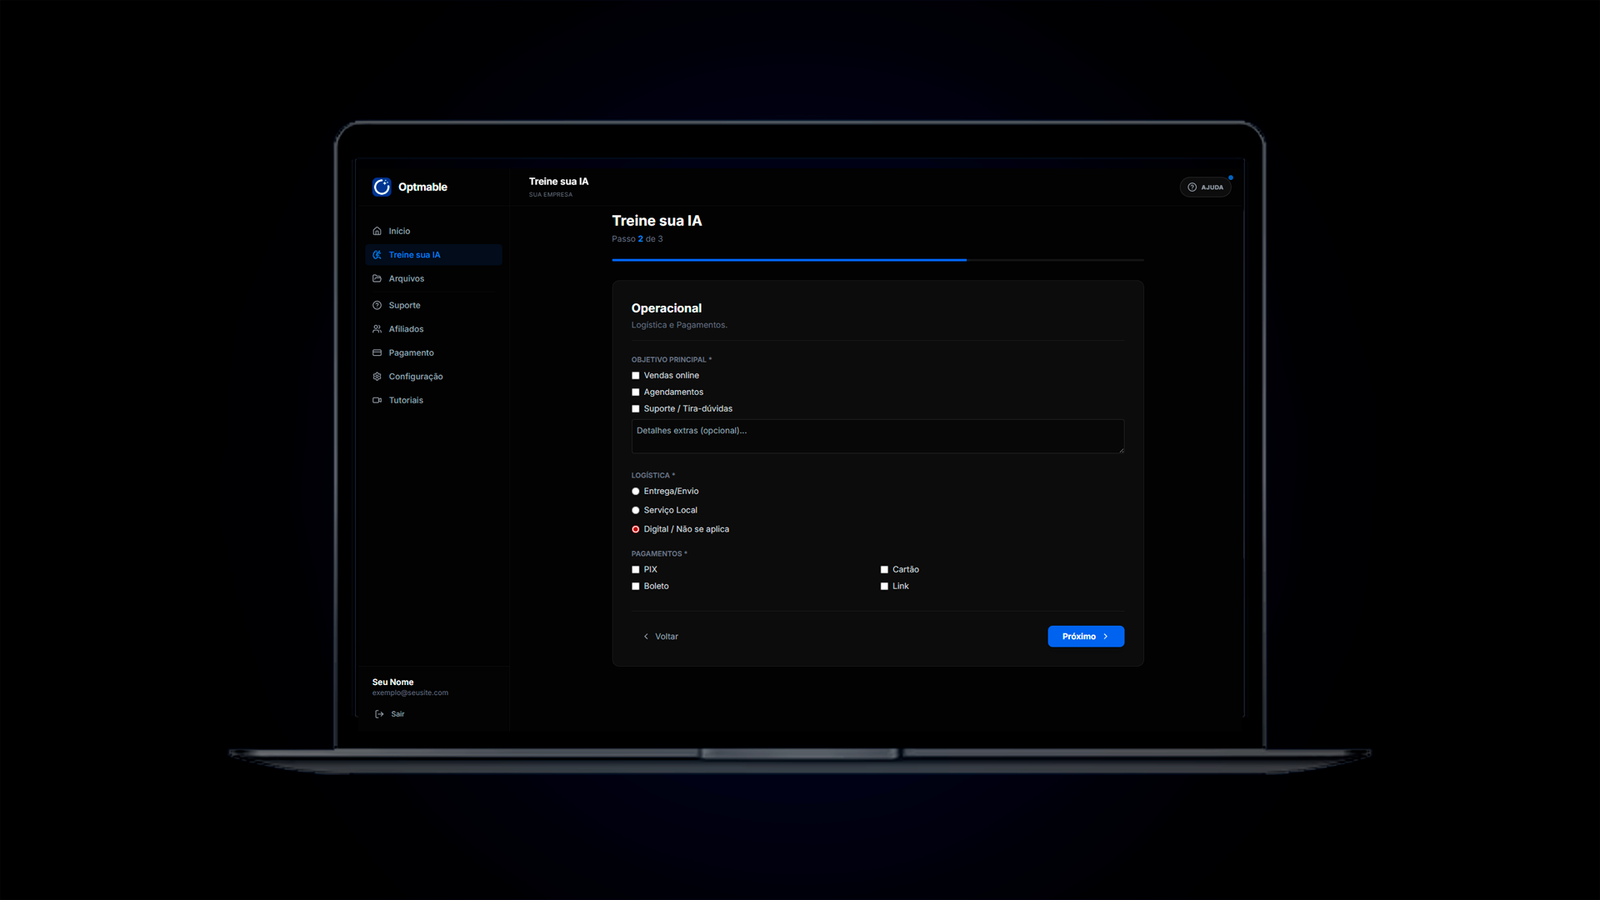Open Afiliados via the people icon
The height and width of the screenshot is (900, 1600).
coord(377,329)
